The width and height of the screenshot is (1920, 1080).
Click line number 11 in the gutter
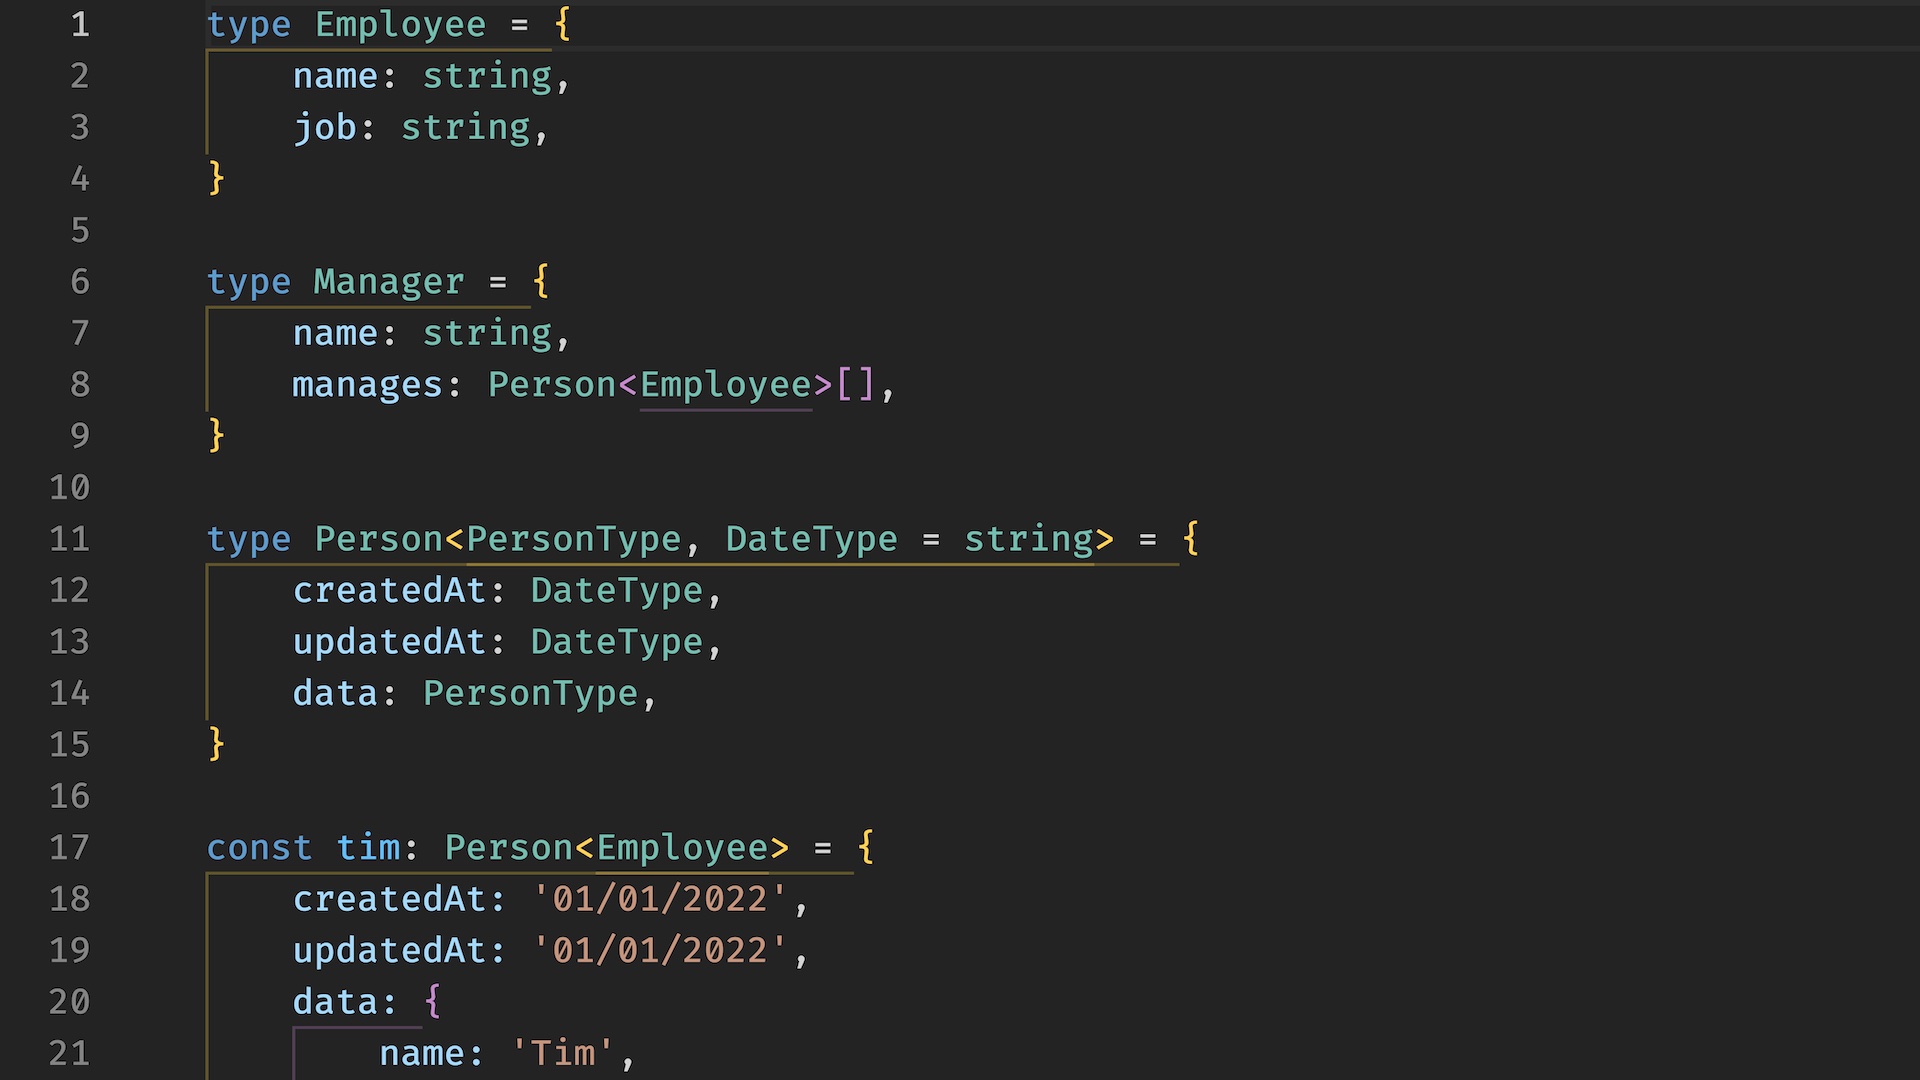(x=69, y=539)
